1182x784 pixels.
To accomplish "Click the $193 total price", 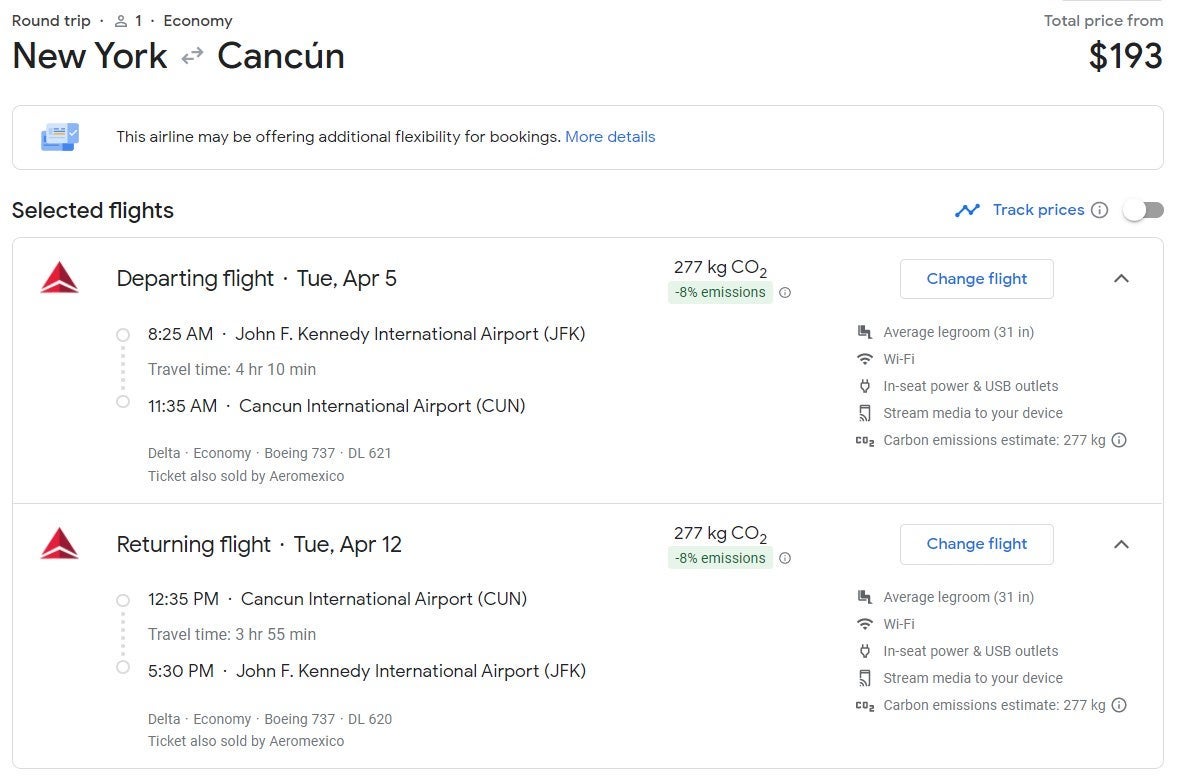I will [x=1125, y=56].
